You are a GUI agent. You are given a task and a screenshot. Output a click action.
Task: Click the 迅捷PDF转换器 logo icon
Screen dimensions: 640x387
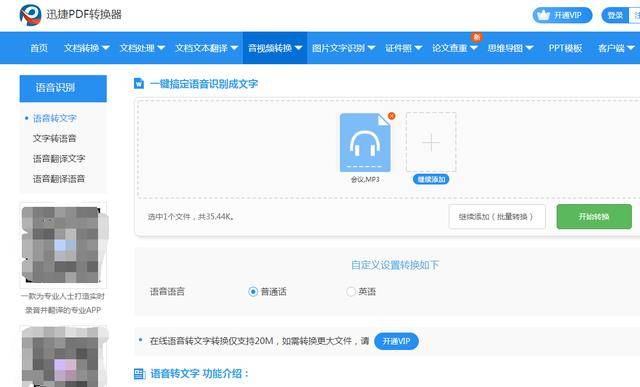[x=30, y=15]
